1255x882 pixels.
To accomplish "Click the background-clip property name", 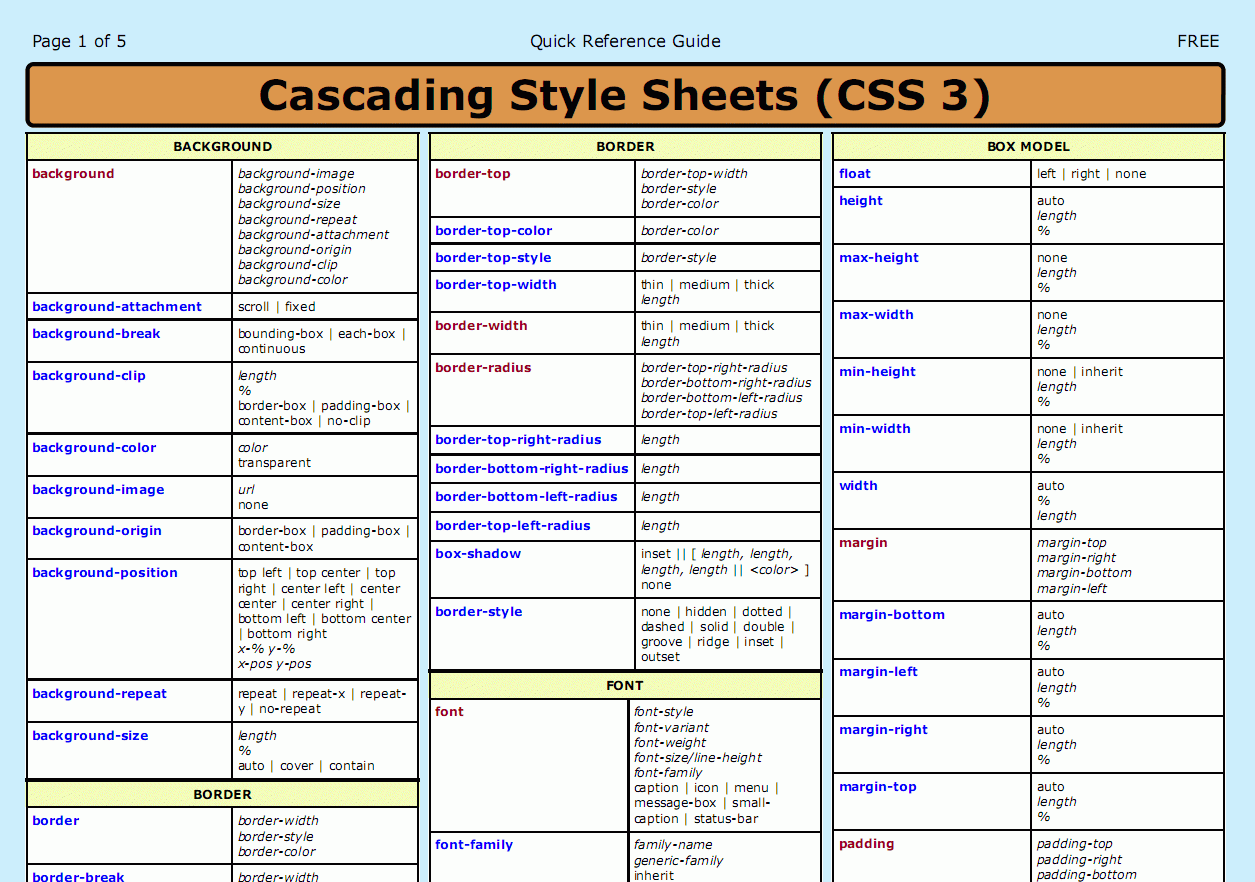I will coord(87,375).
